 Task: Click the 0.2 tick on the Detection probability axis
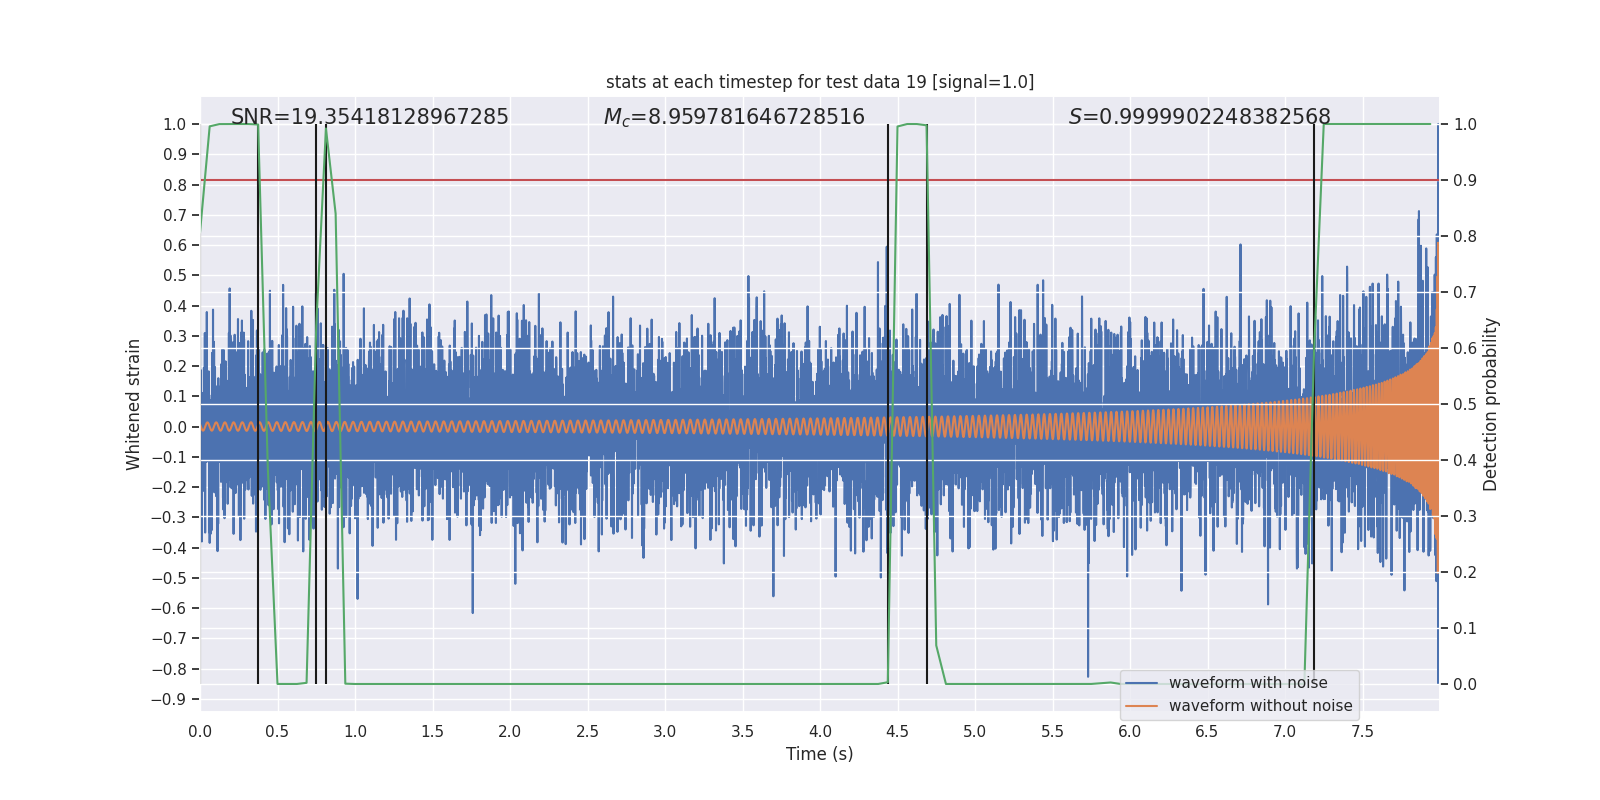[x=1465, y=572]
